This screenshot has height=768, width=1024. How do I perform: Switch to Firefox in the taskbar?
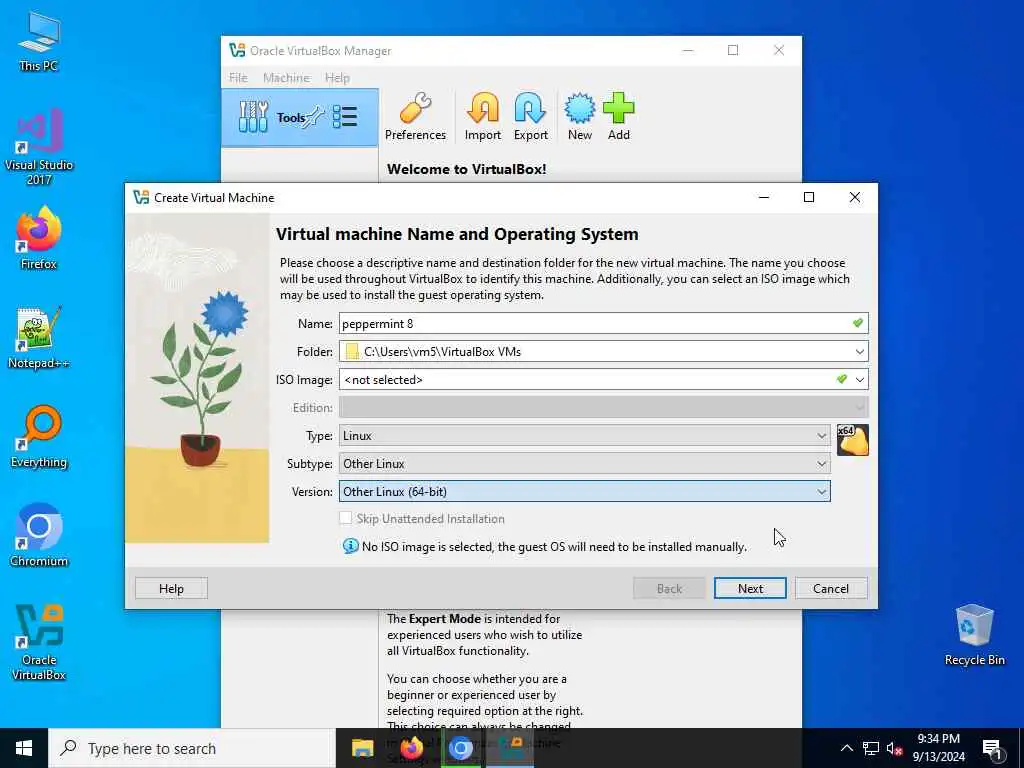pyautogui.click(x=411, y=748)
